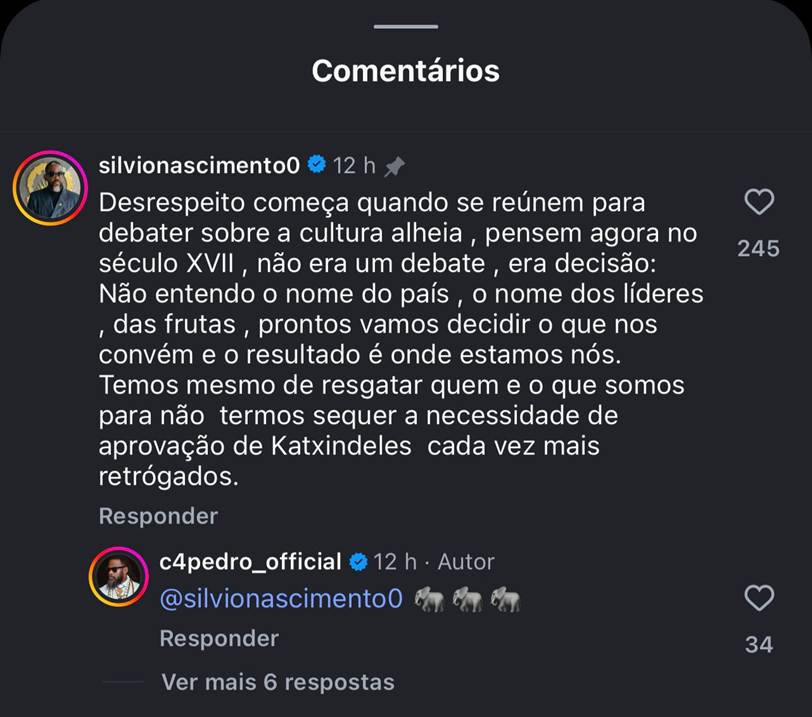Screen dimensions: 812x717
Task: Tap the pinned comment pin icon
Action: click(394, 166)
